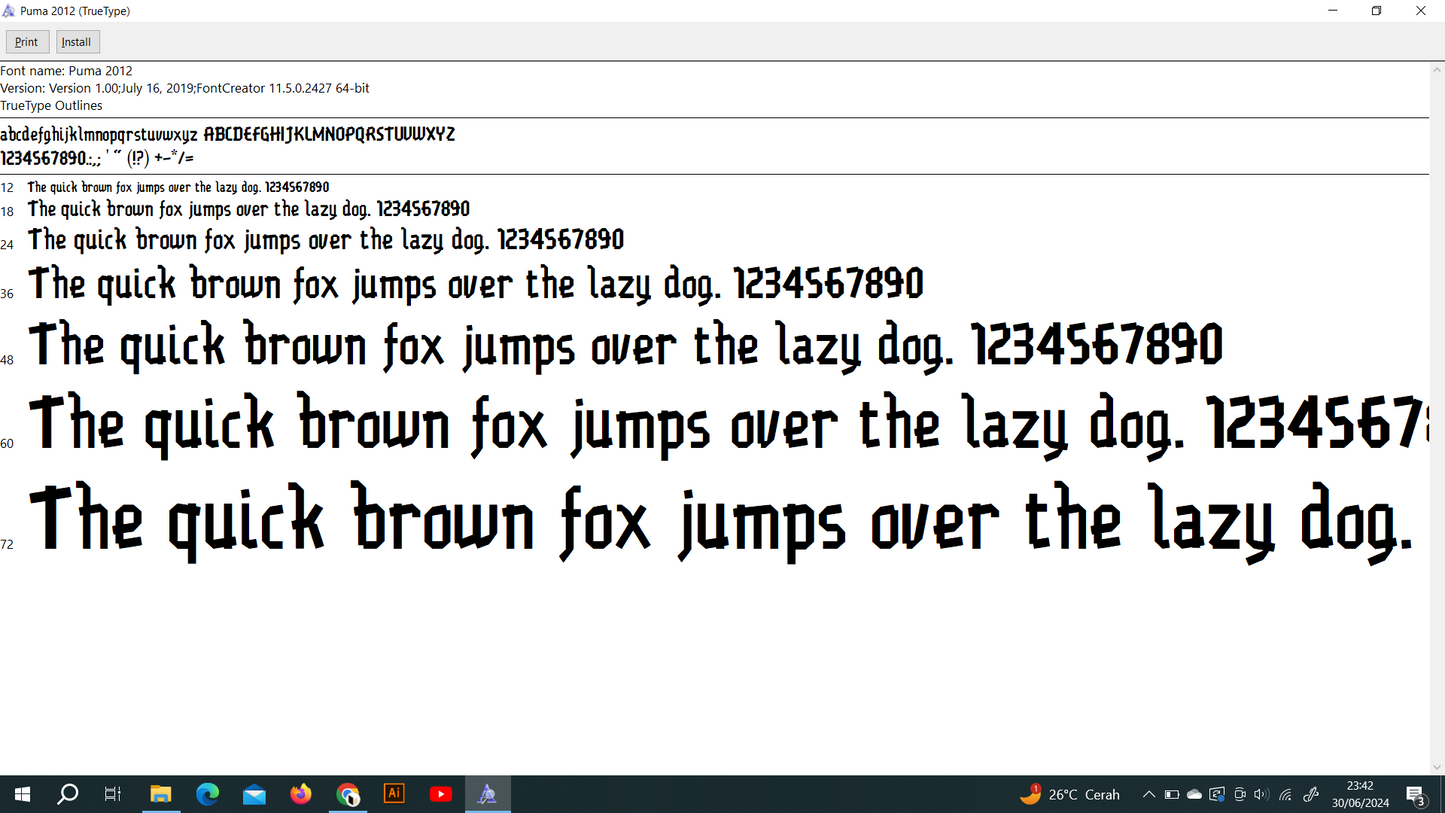
Task: Open File Explorer from the taskbar
Action: [161, 793]
